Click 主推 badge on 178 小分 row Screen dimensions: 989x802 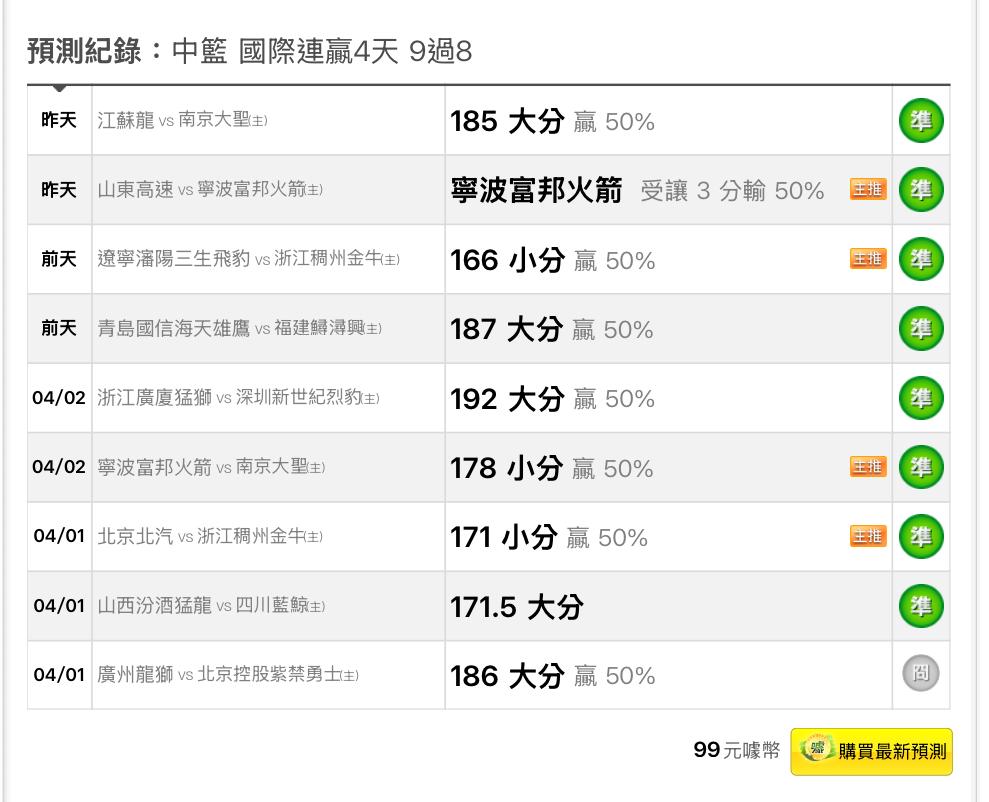868,467
